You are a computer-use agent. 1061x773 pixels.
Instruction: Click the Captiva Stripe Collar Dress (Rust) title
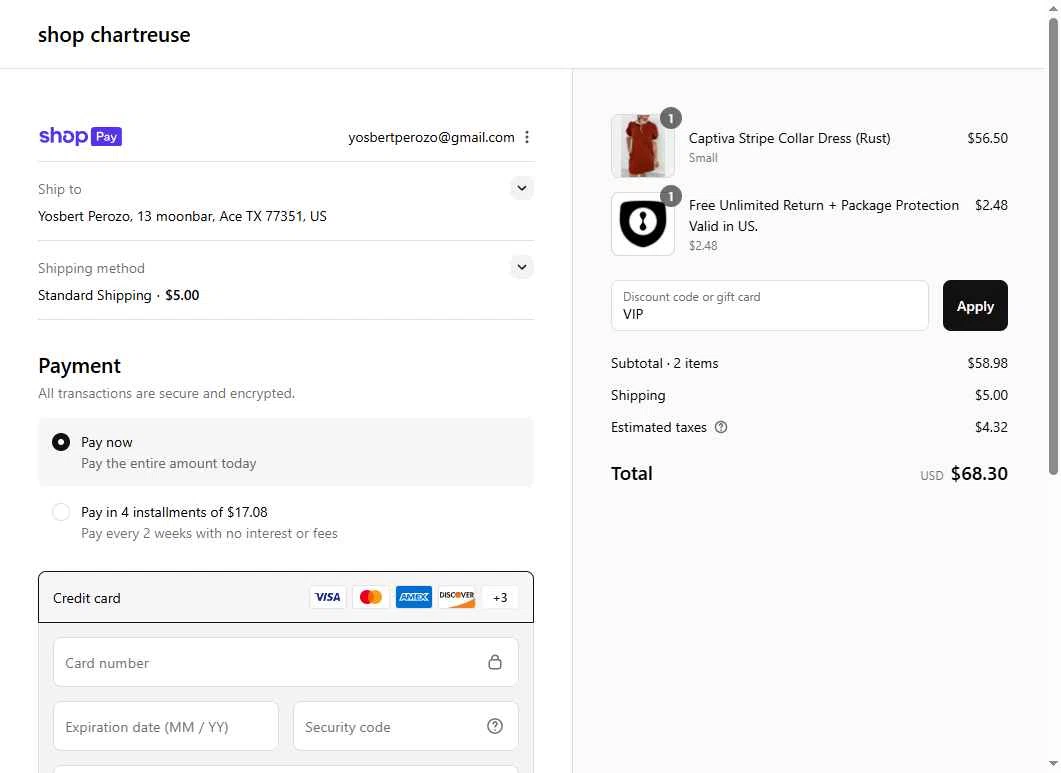[x=789, y=138]
